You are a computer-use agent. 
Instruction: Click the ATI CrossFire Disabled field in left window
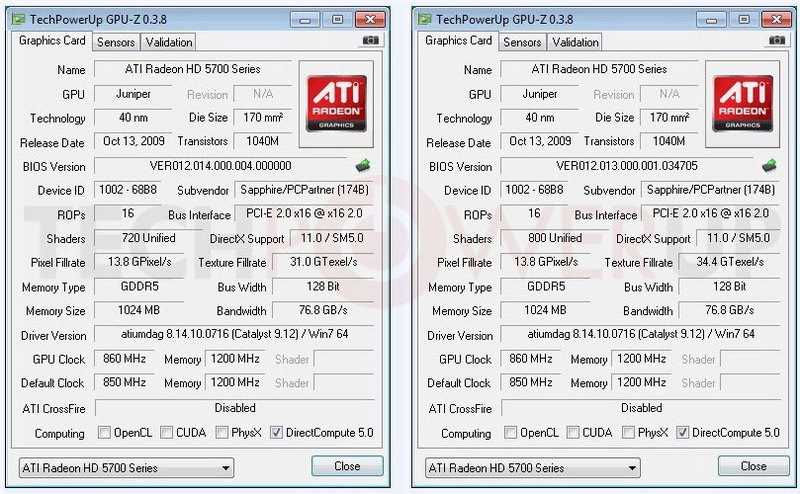[235, 408]
